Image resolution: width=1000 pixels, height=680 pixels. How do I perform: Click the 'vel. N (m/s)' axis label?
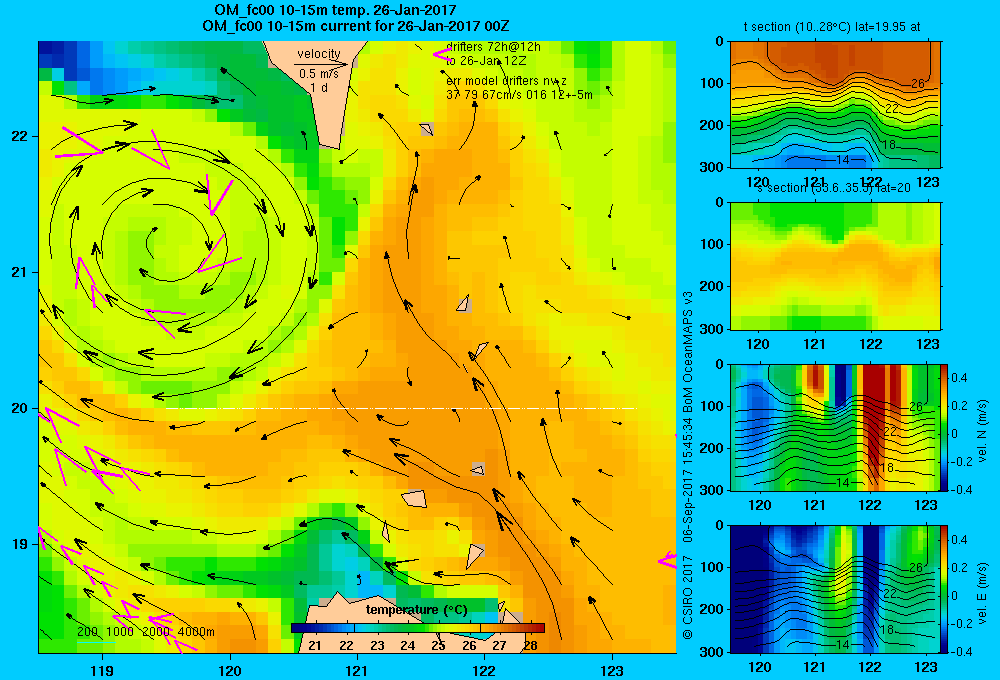coord(982,430)
